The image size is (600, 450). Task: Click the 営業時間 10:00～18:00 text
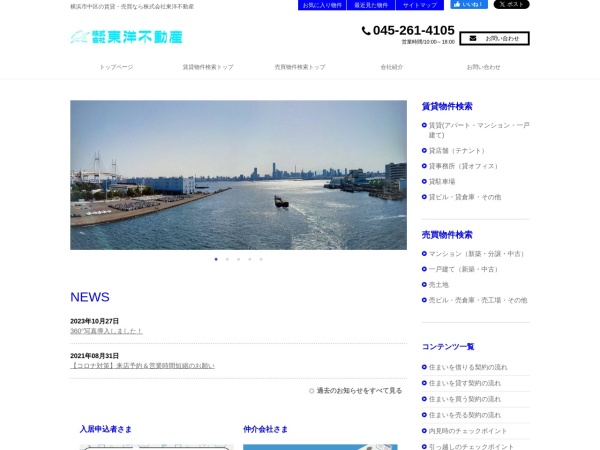click(428, 42)
